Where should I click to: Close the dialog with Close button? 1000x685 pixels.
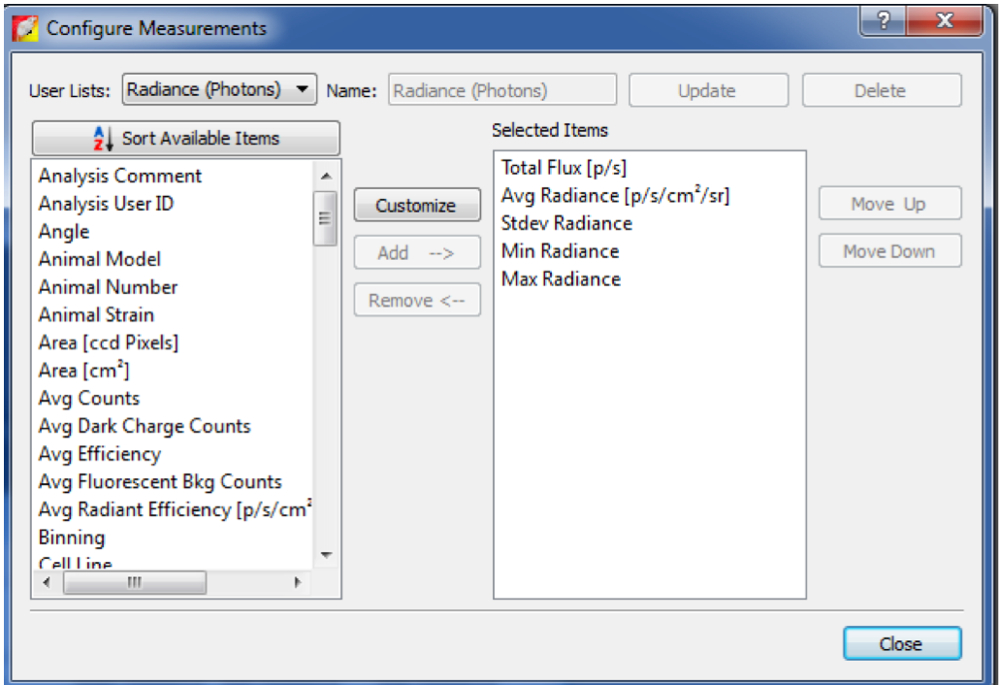(x=901, y=644)
